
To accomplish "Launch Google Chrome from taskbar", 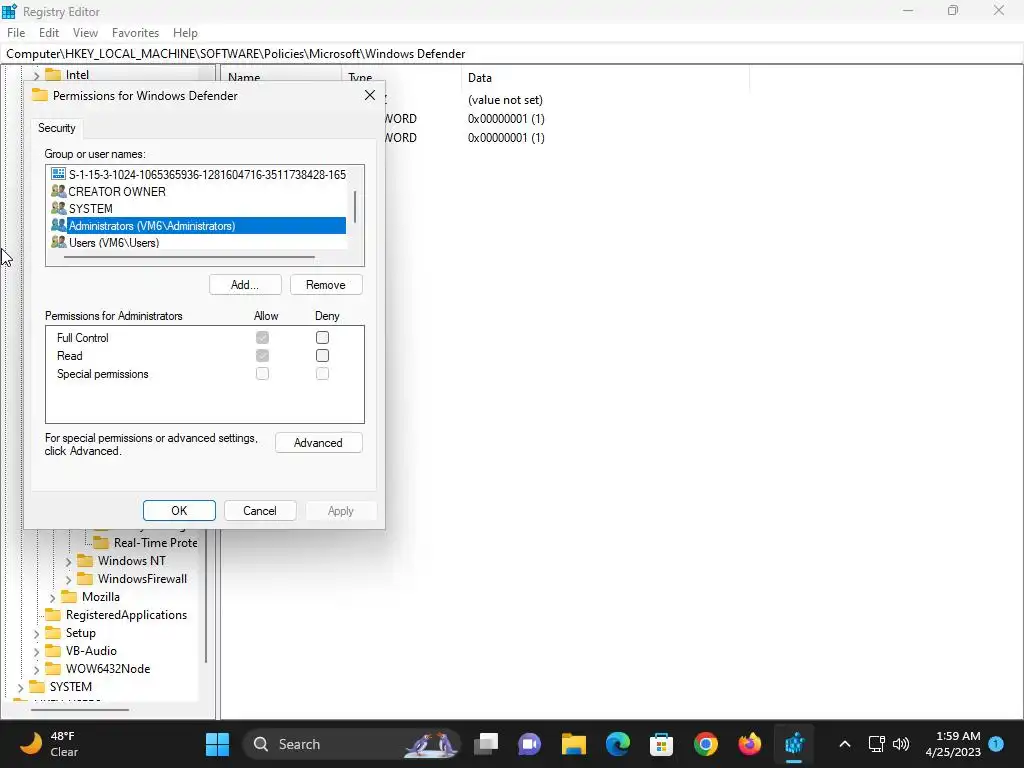I will pyautogui.click(x=706, y=744).
